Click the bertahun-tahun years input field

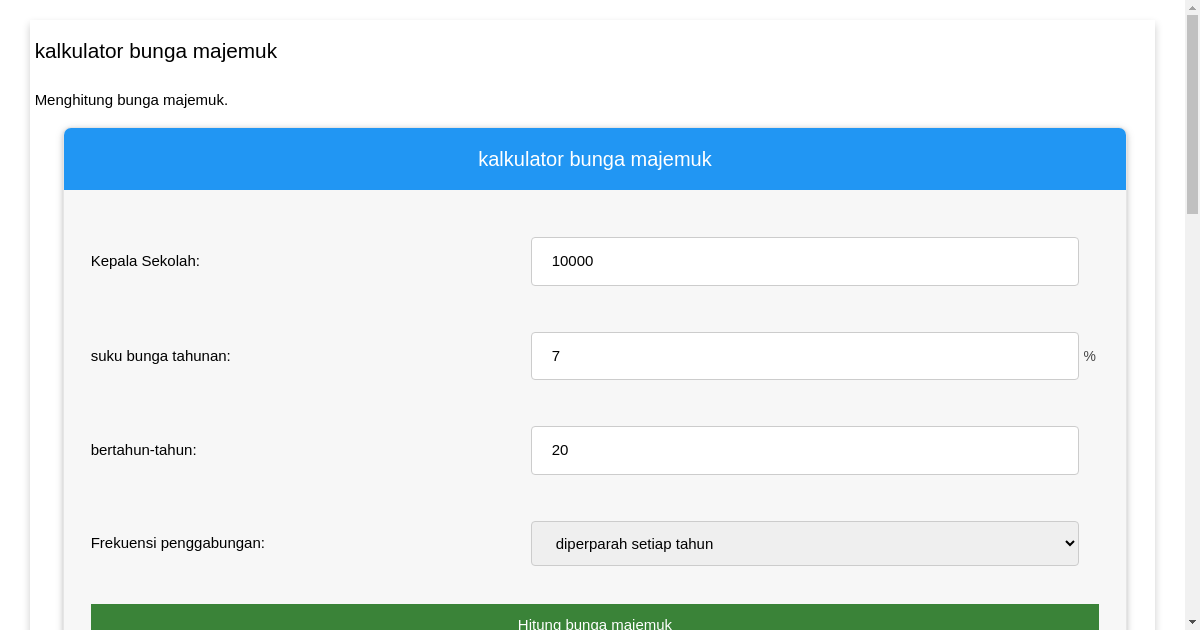(x=804, y=450)
